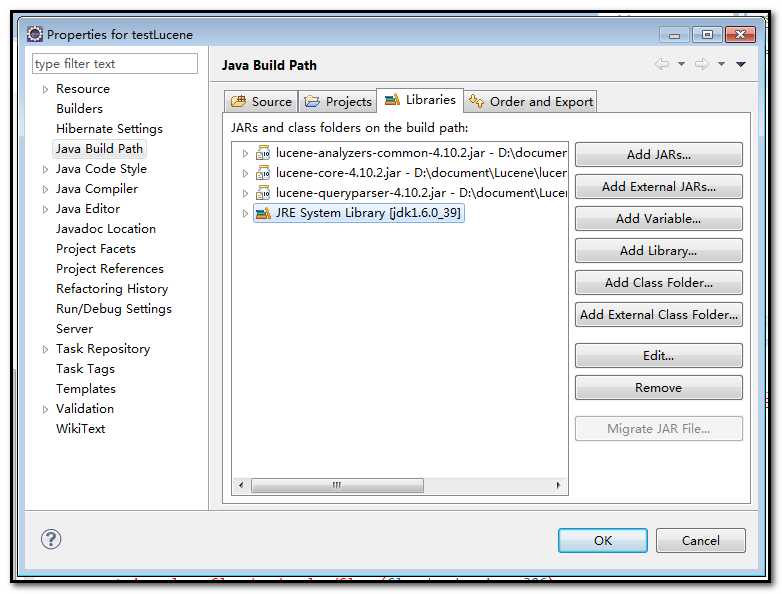Expand the Task Repository node
Screen dimensions: 782x594
pyautogui.click(x=45, y=350)
